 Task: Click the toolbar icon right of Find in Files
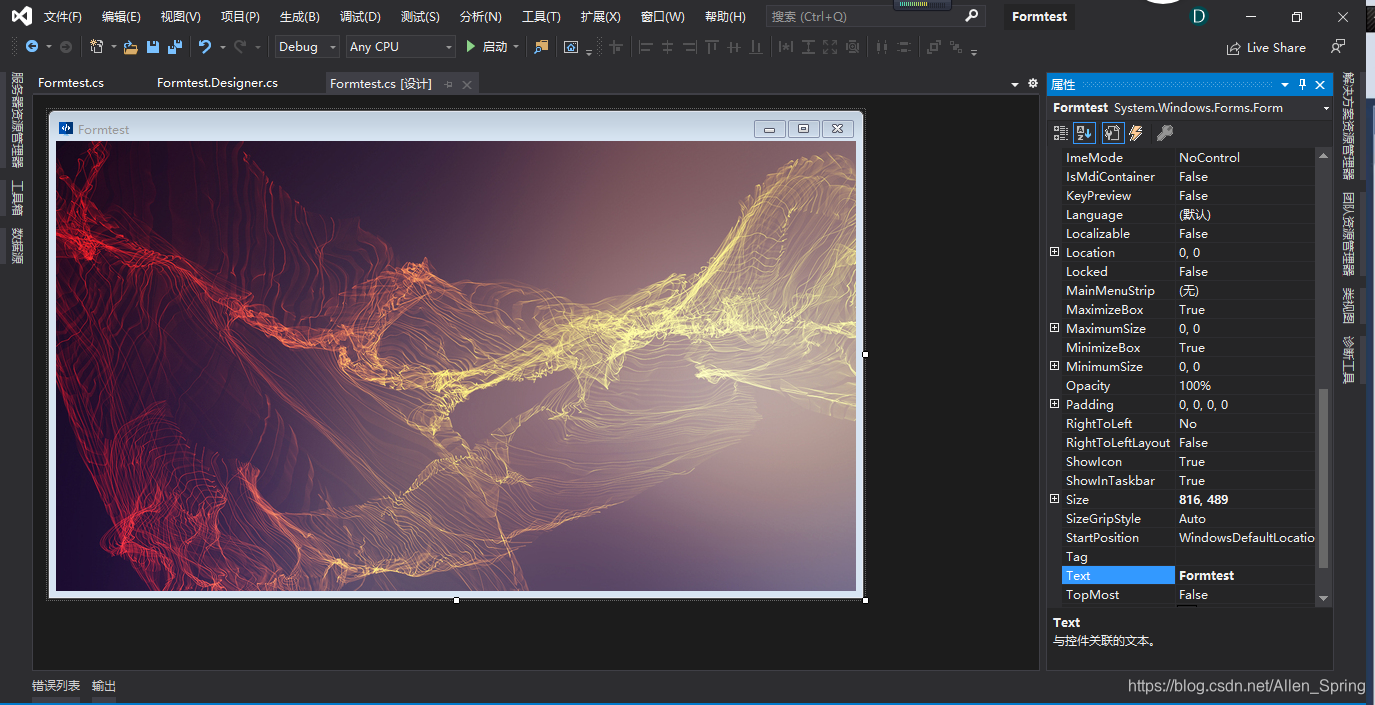pyautogui.click(x=571, y=47)
